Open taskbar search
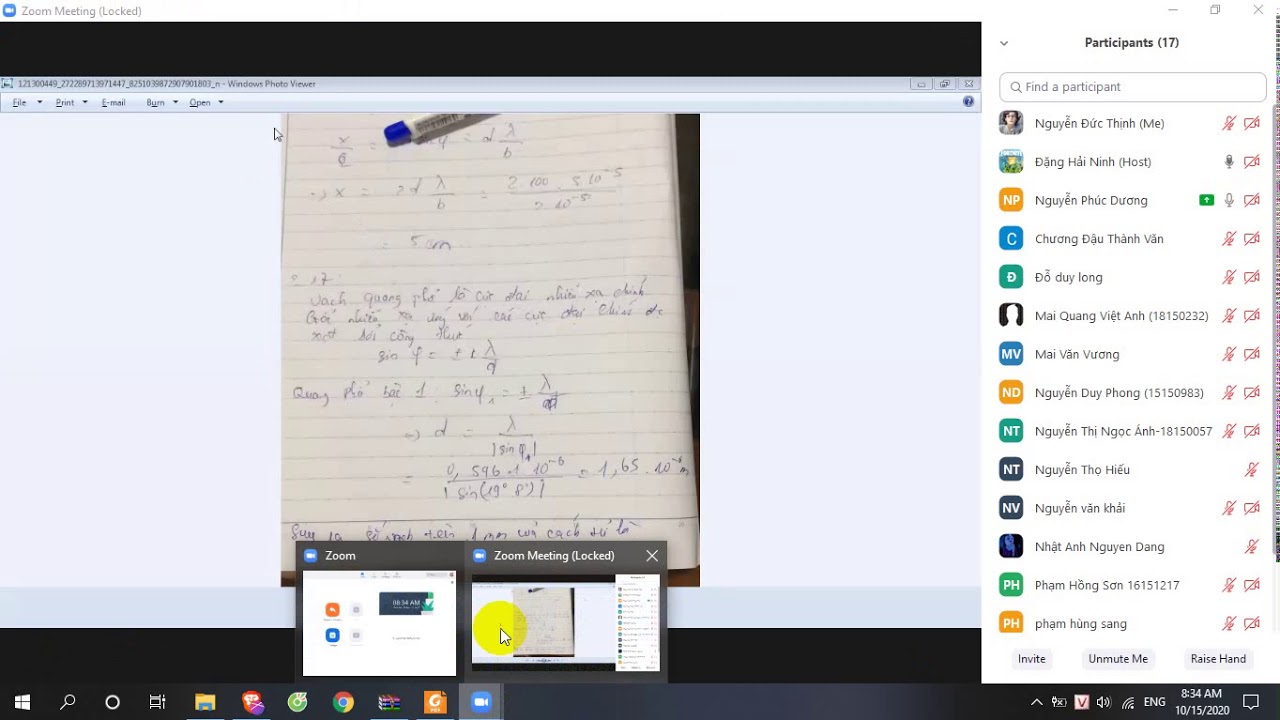The height and width of the screenshot is (720, 1280). coord(68,702)
